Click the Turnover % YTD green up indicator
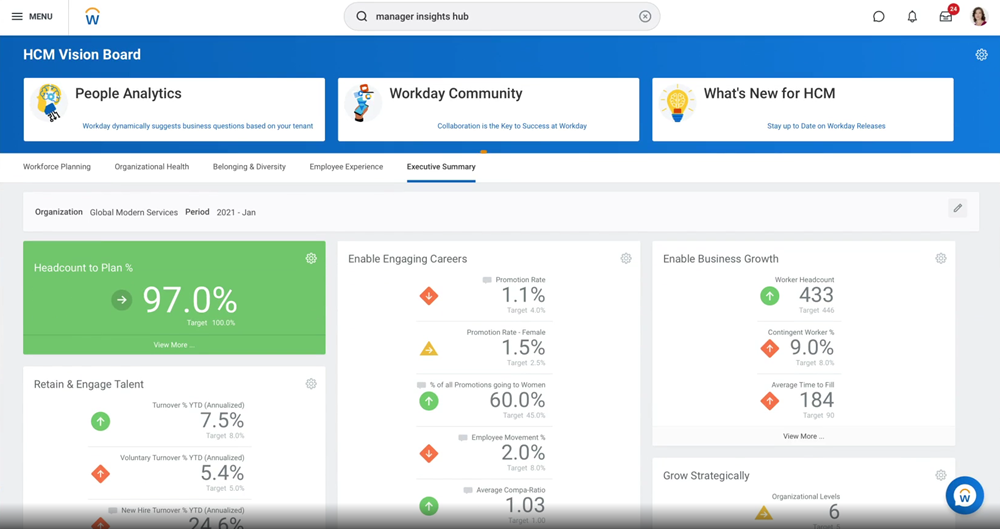Screen dimensions: 1000x529 click(100, 421)
